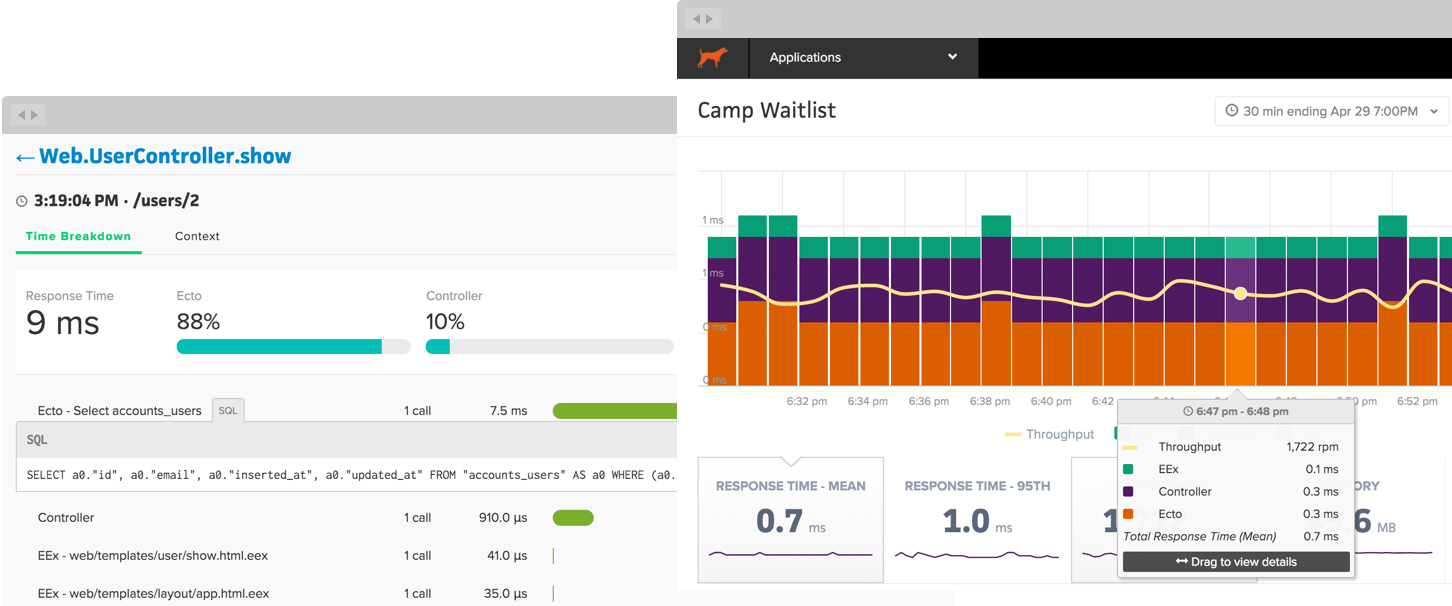Click forward arrow in Web.UserController window title bar
1452x606 pixels.
point(33,115)
